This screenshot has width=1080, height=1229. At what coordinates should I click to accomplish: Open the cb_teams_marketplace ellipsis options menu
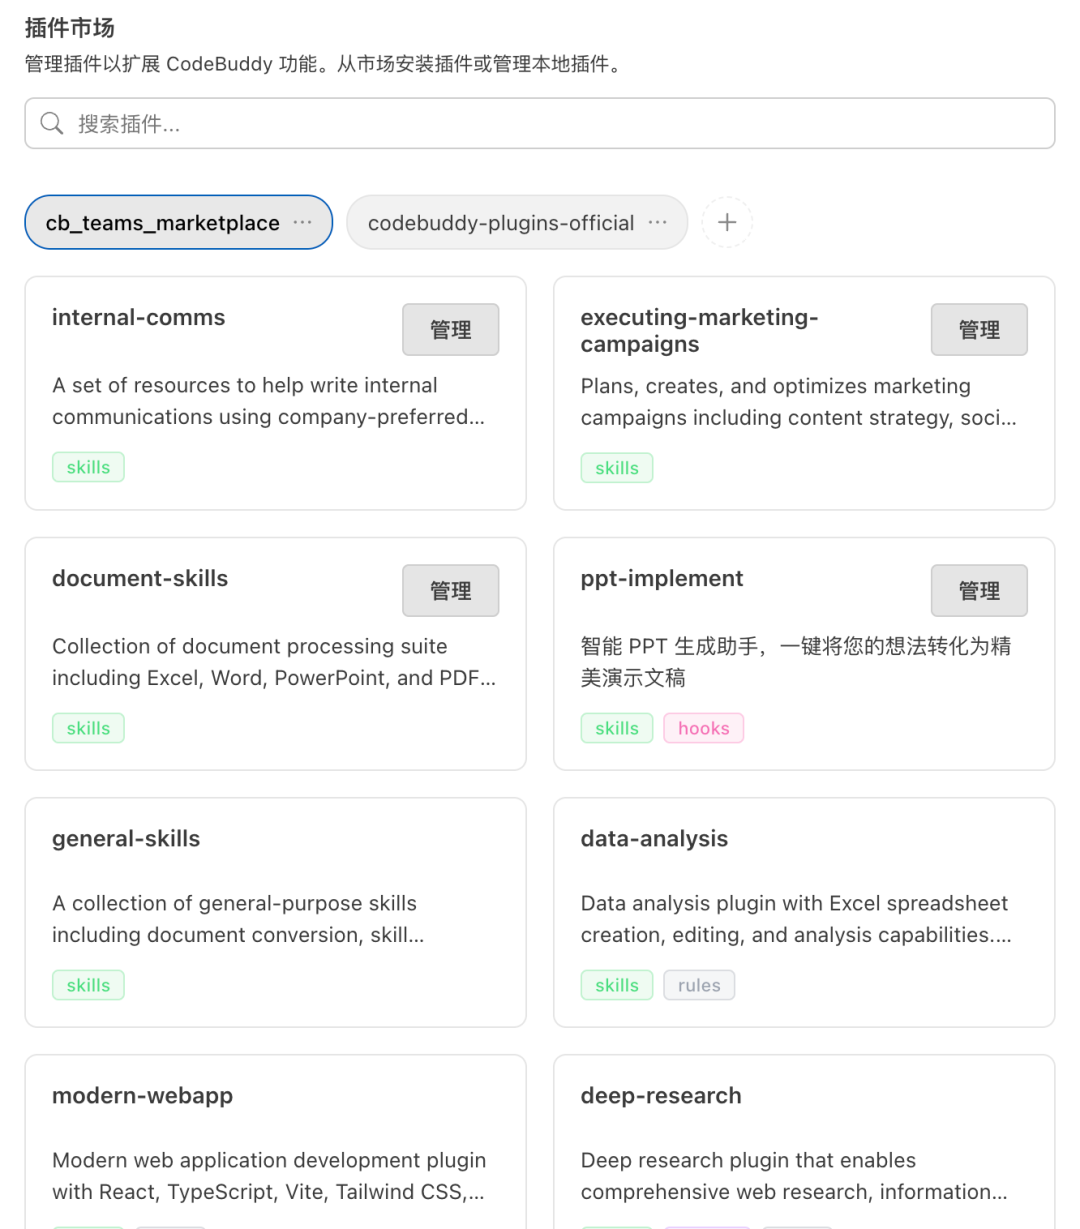coord(303,222)
